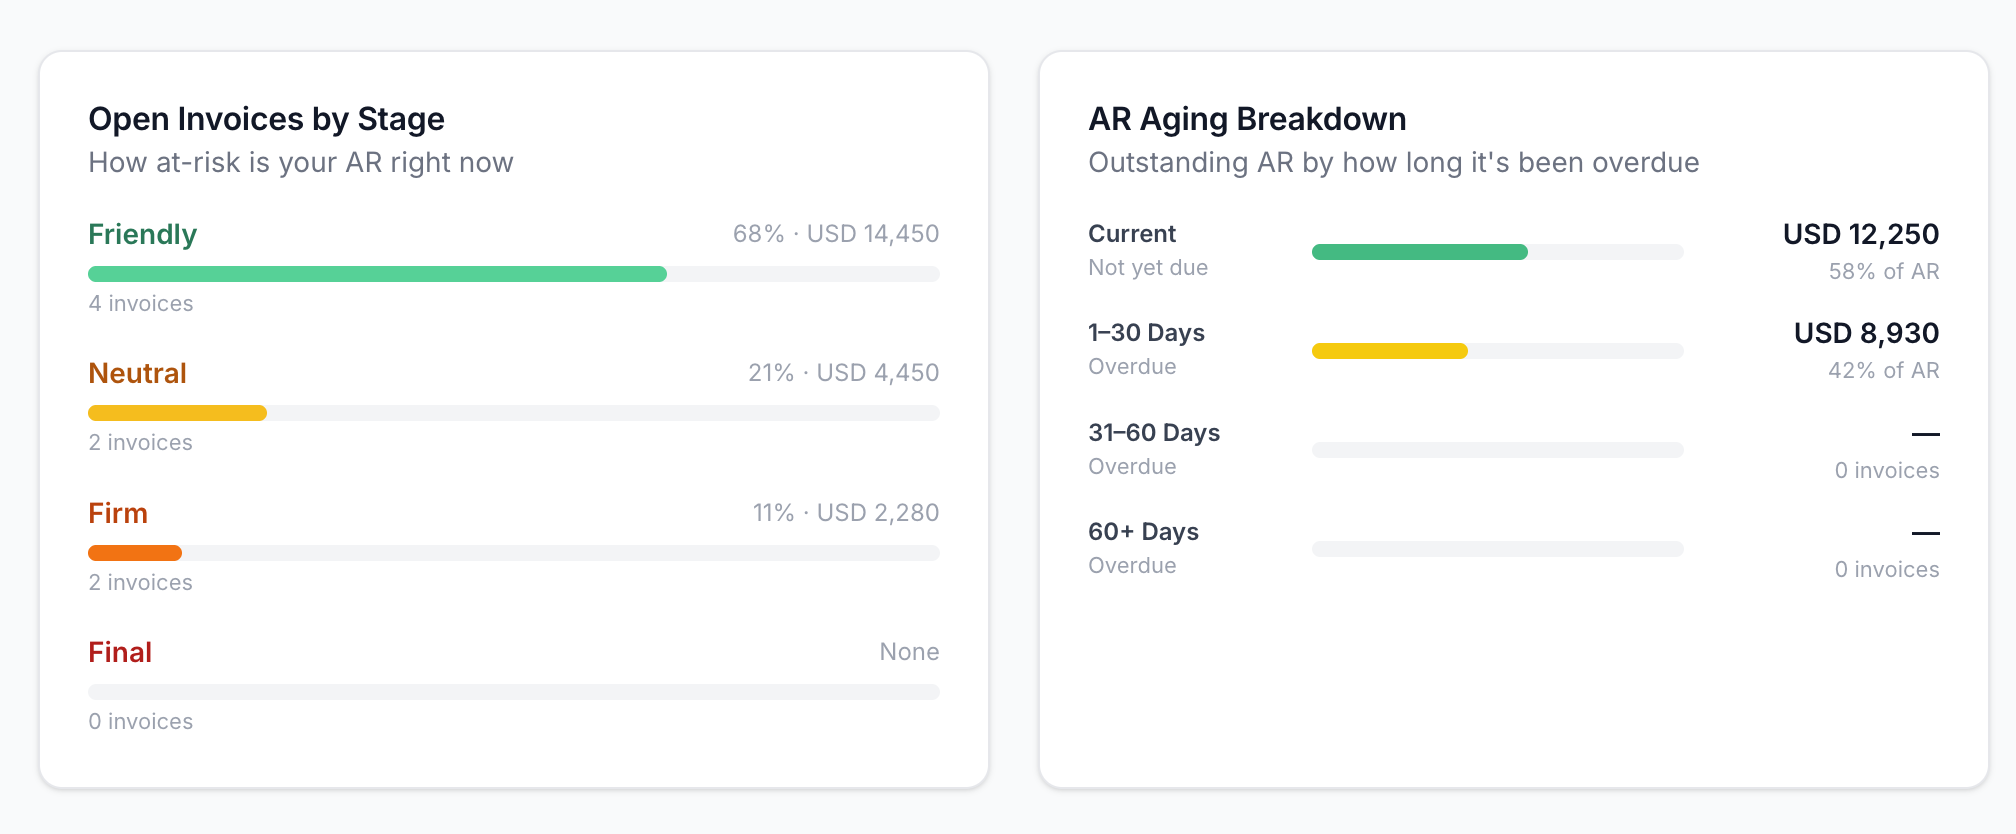Click the "68% · USD 14,450" Friendly summary
The height and width of the screenshot is (834, 2016).
(x=835, y=234)
